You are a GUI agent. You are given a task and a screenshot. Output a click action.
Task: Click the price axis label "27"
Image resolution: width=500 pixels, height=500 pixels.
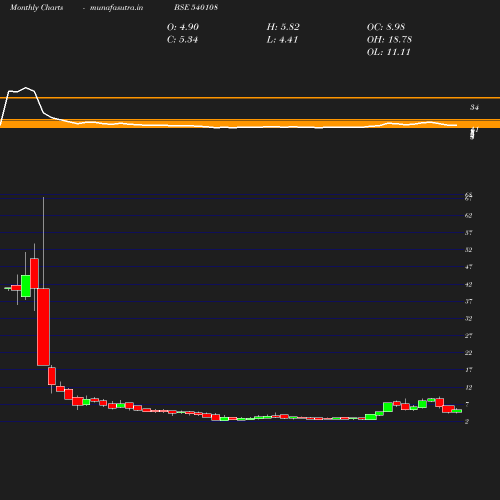pyautogui.click(x=468, y=336)
